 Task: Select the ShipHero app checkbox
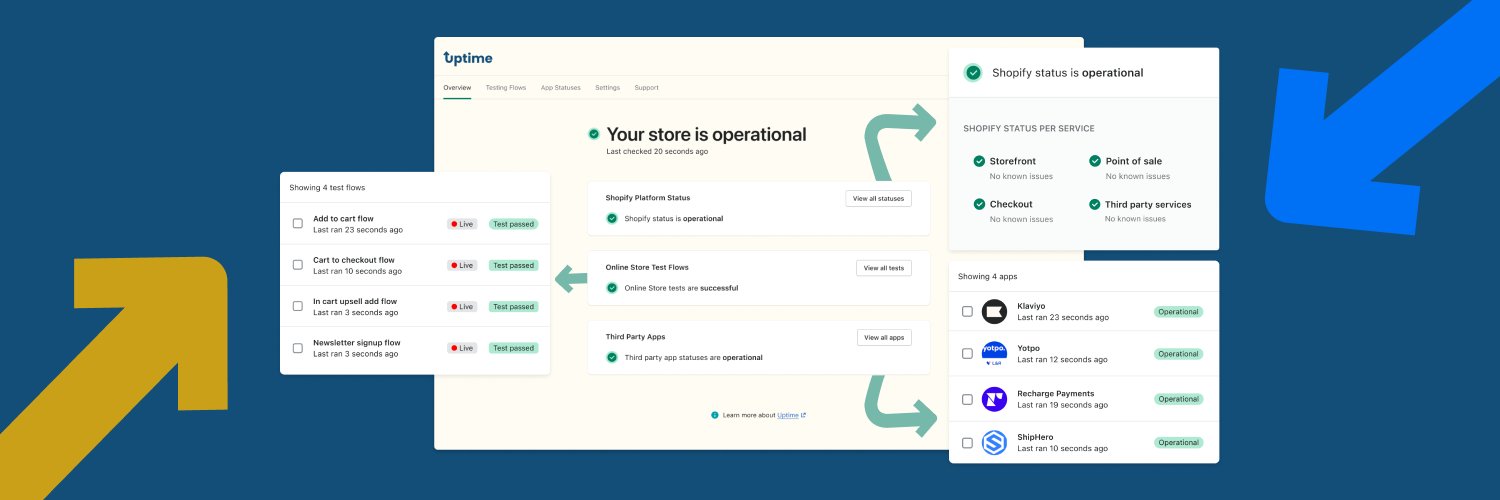tap(967, 442)
